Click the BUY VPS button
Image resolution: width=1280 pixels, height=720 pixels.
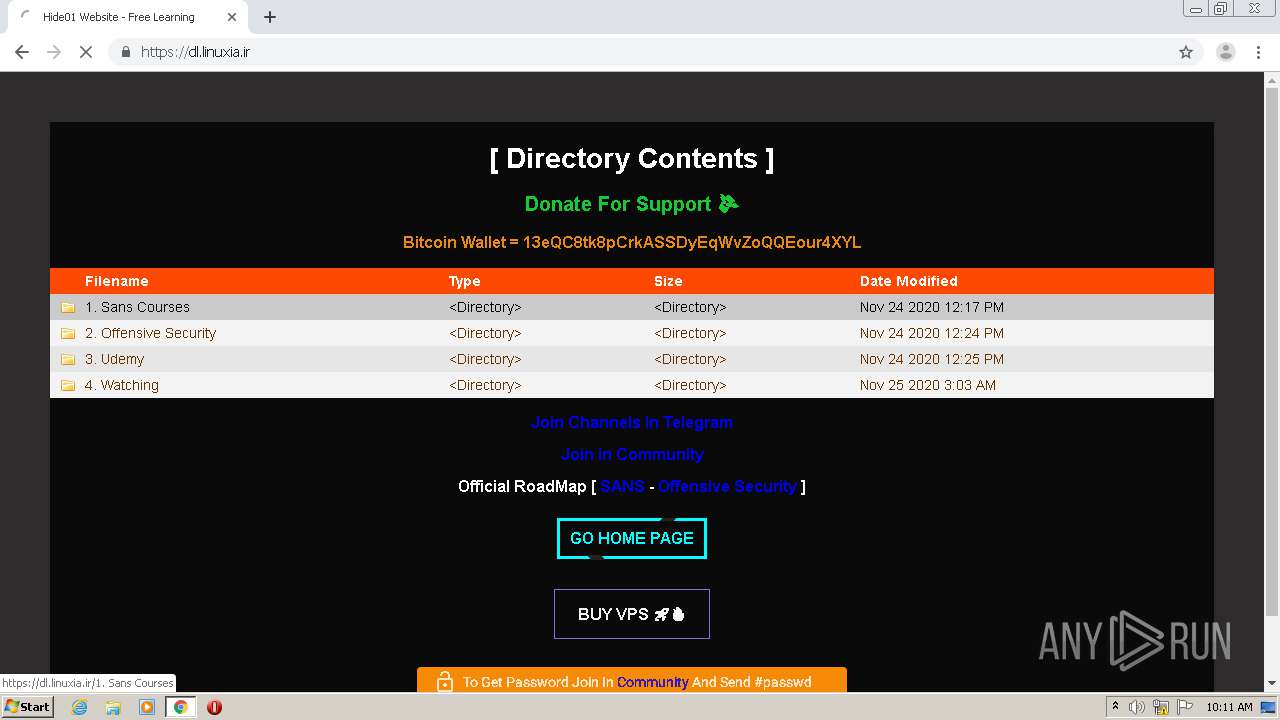pos(632,614)
